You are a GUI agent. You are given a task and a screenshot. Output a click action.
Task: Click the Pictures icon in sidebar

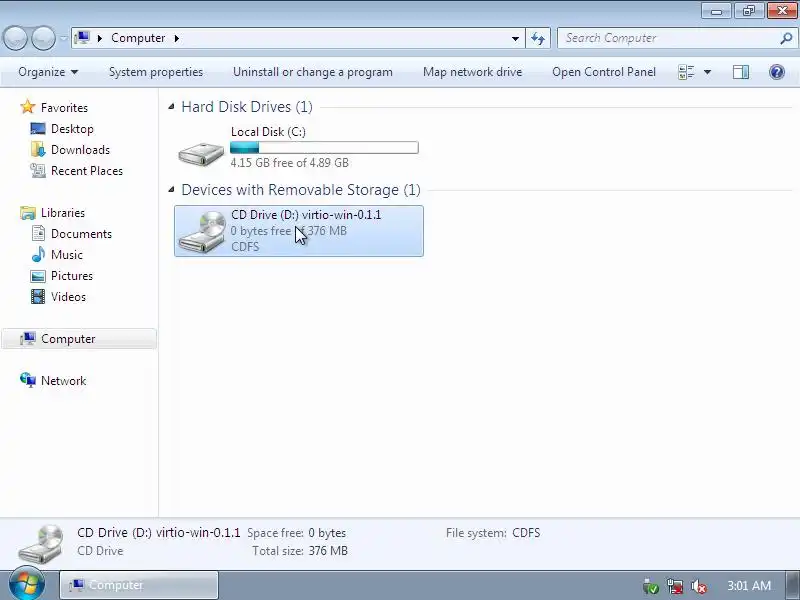38,276
